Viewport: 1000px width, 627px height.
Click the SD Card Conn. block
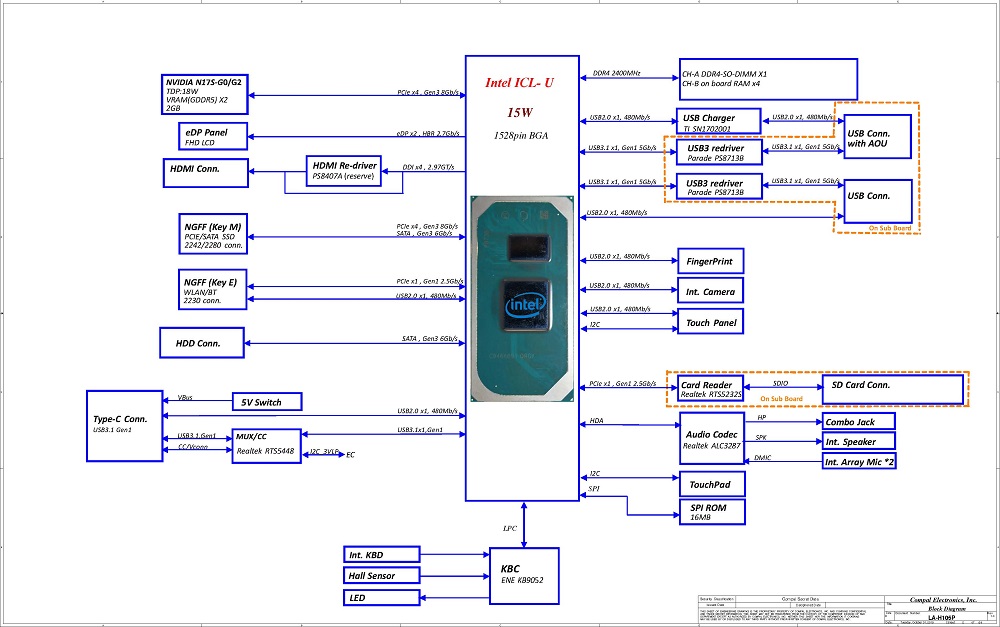coord(893,389)
